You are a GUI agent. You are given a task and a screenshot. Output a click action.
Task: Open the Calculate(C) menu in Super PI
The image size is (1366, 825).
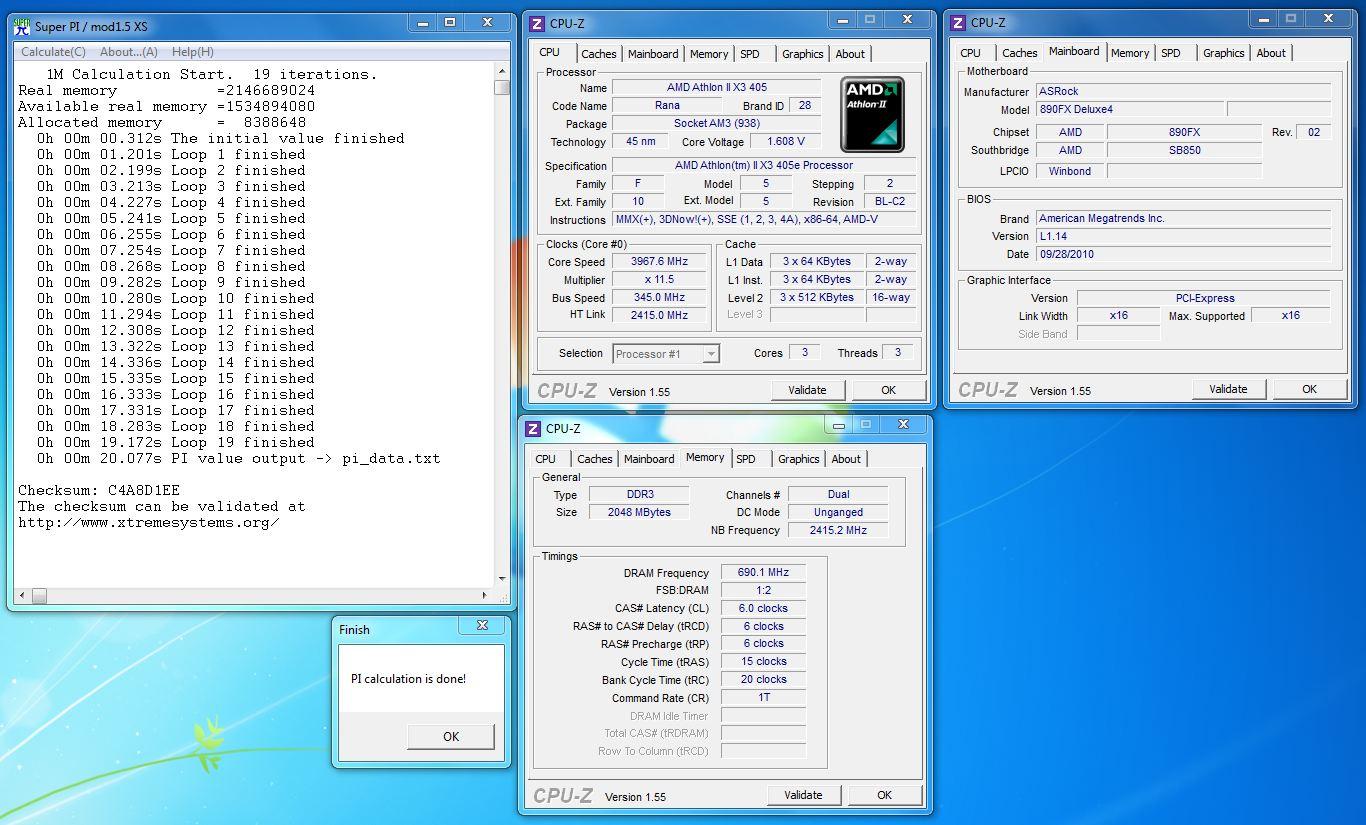coord(53,52)
